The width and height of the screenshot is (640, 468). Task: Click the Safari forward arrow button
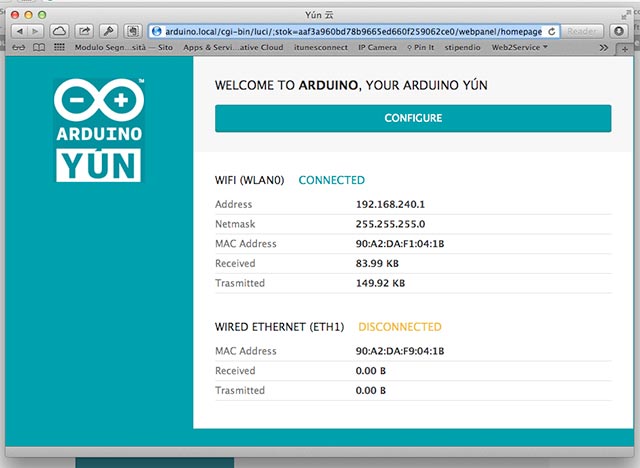tap(36, 31)
